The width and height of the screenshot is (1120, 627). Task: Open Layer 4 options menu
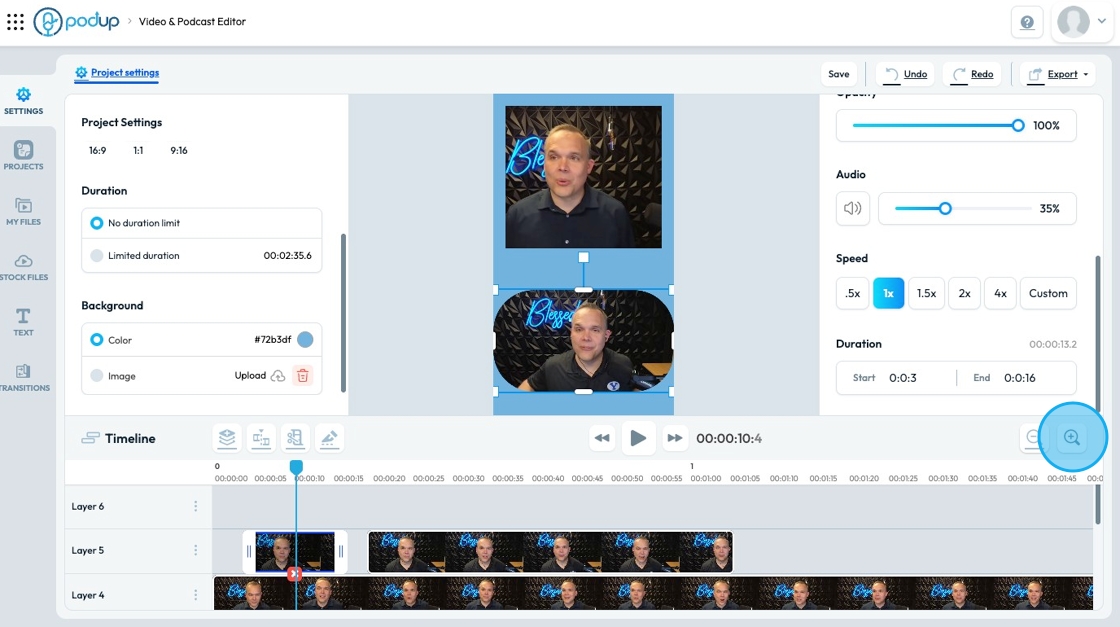196,595
